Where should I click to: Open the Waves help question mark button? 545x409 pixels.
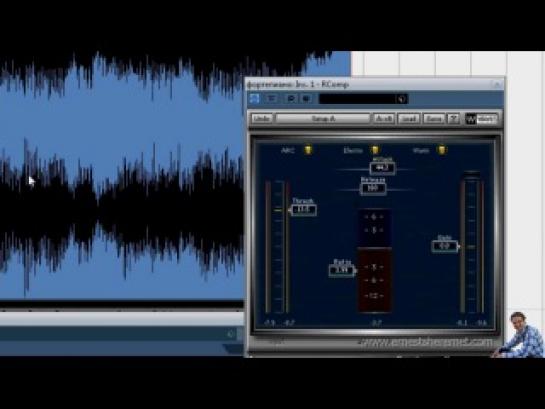coord(454,119)
